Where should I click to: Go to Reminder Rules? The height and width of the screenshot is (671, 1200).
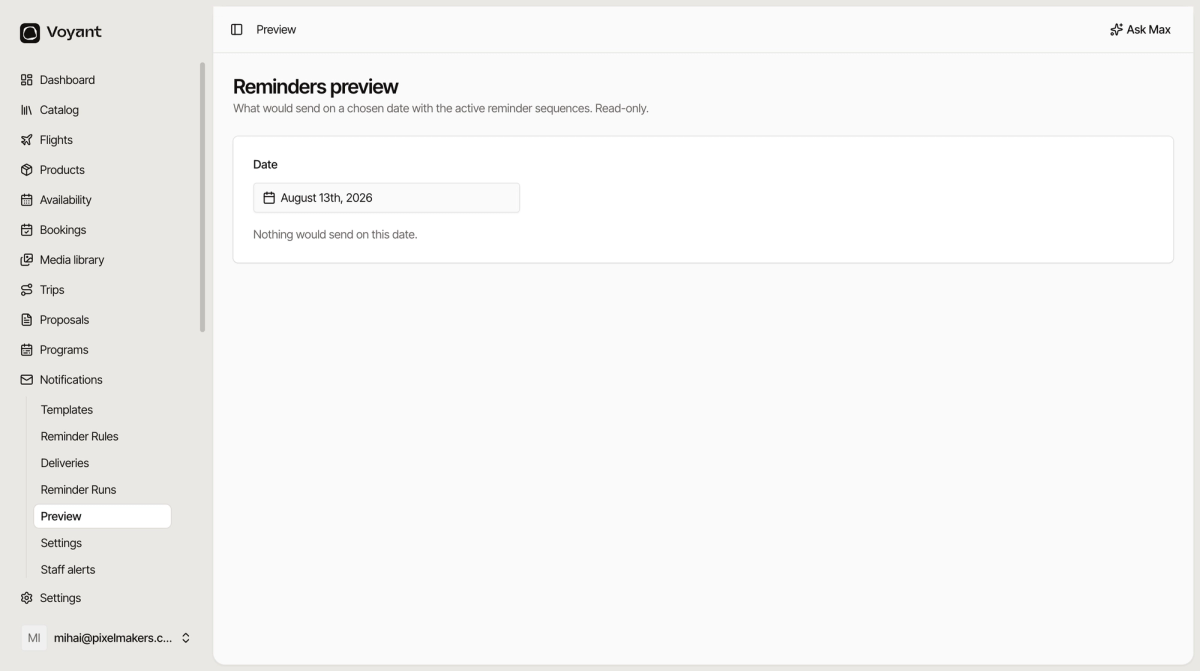pos(80,437)
